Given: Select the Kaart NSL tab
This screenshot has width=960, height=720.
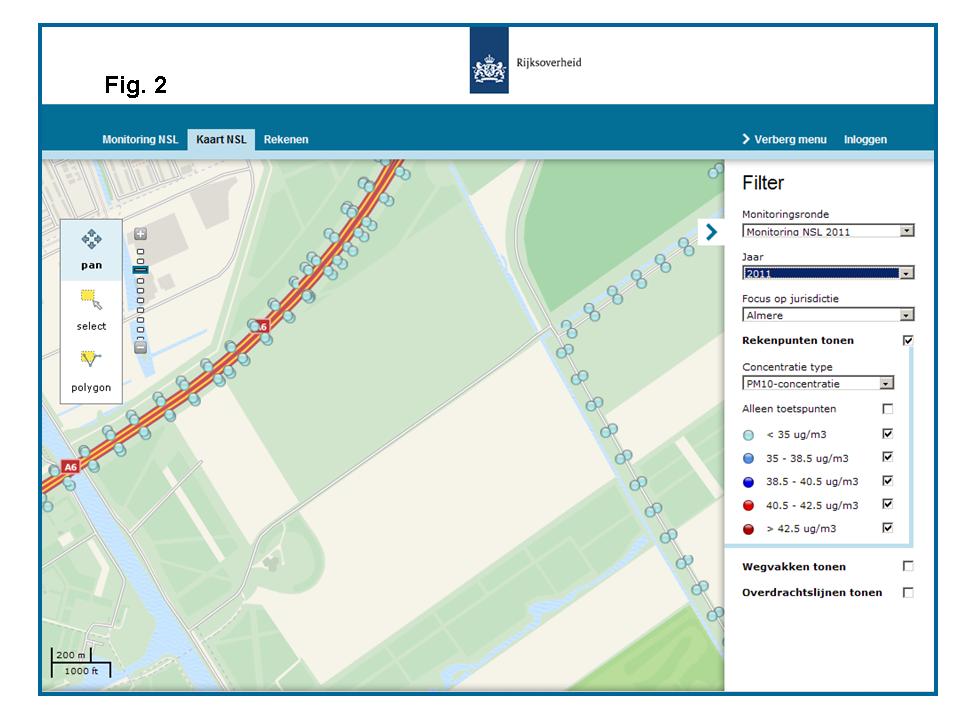Looking at the screenshot, I should 221,140.
